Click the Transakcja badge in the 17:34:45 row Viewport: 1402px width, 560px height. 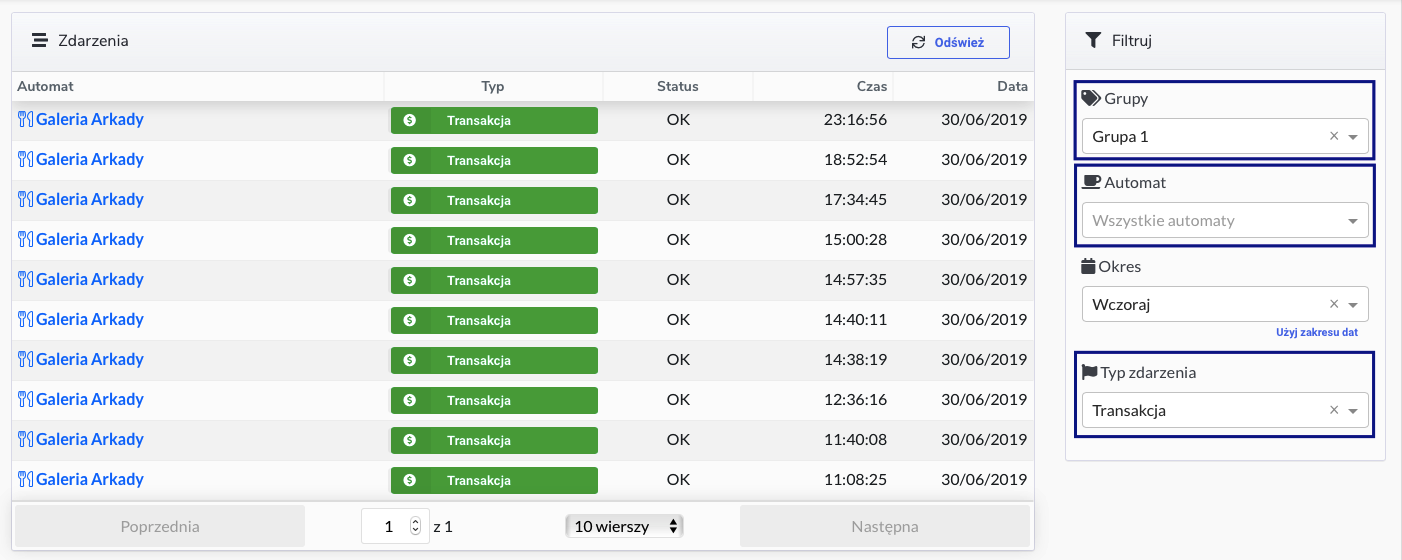494,200
